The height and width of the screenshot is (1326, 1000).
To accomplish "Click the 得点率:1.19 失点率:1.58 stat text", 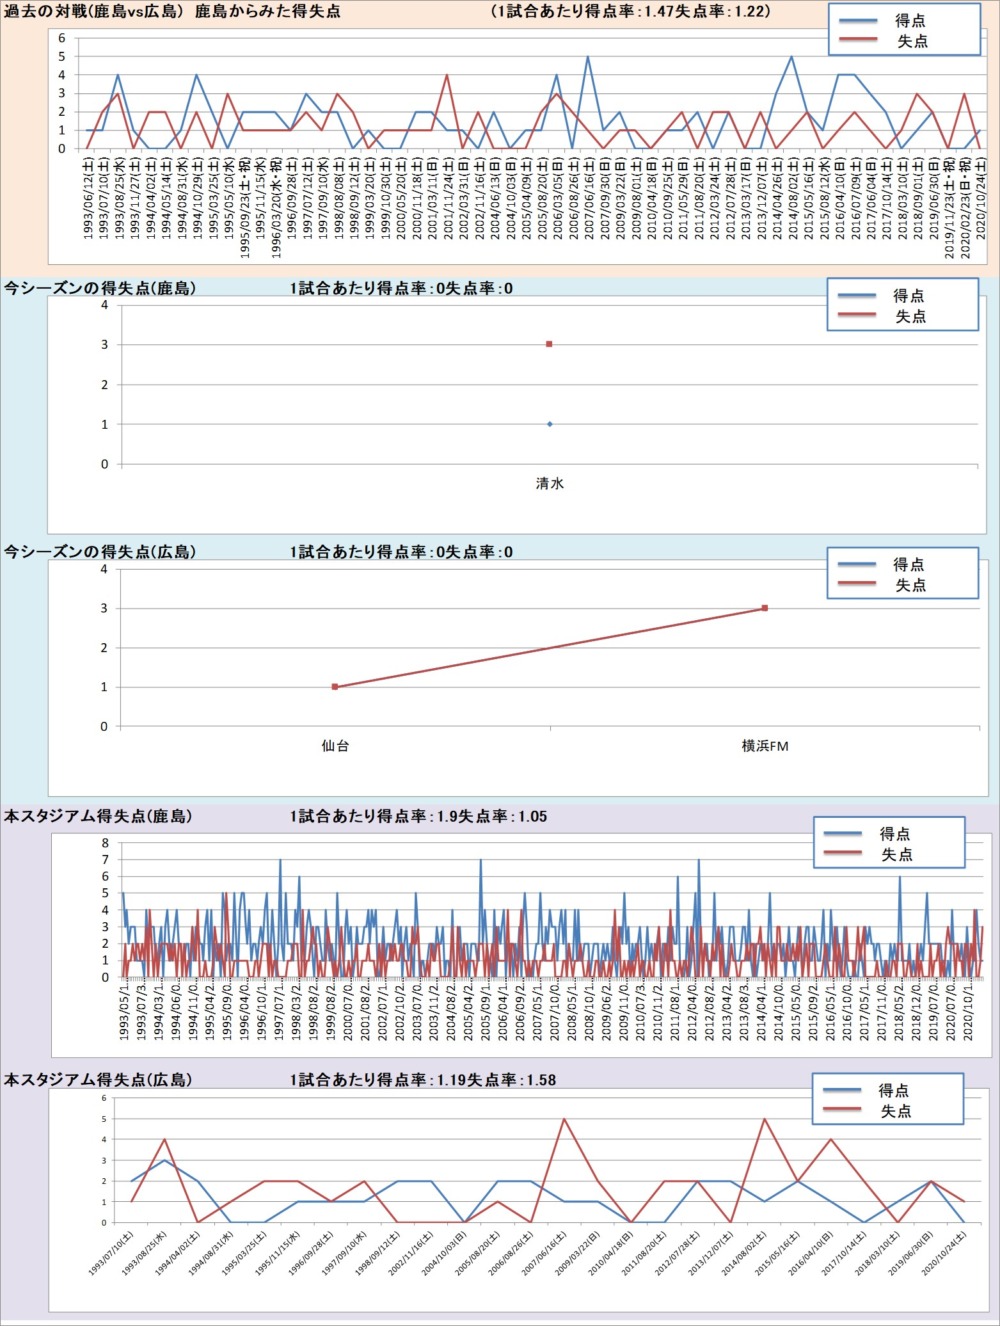I will (423, 1080).
